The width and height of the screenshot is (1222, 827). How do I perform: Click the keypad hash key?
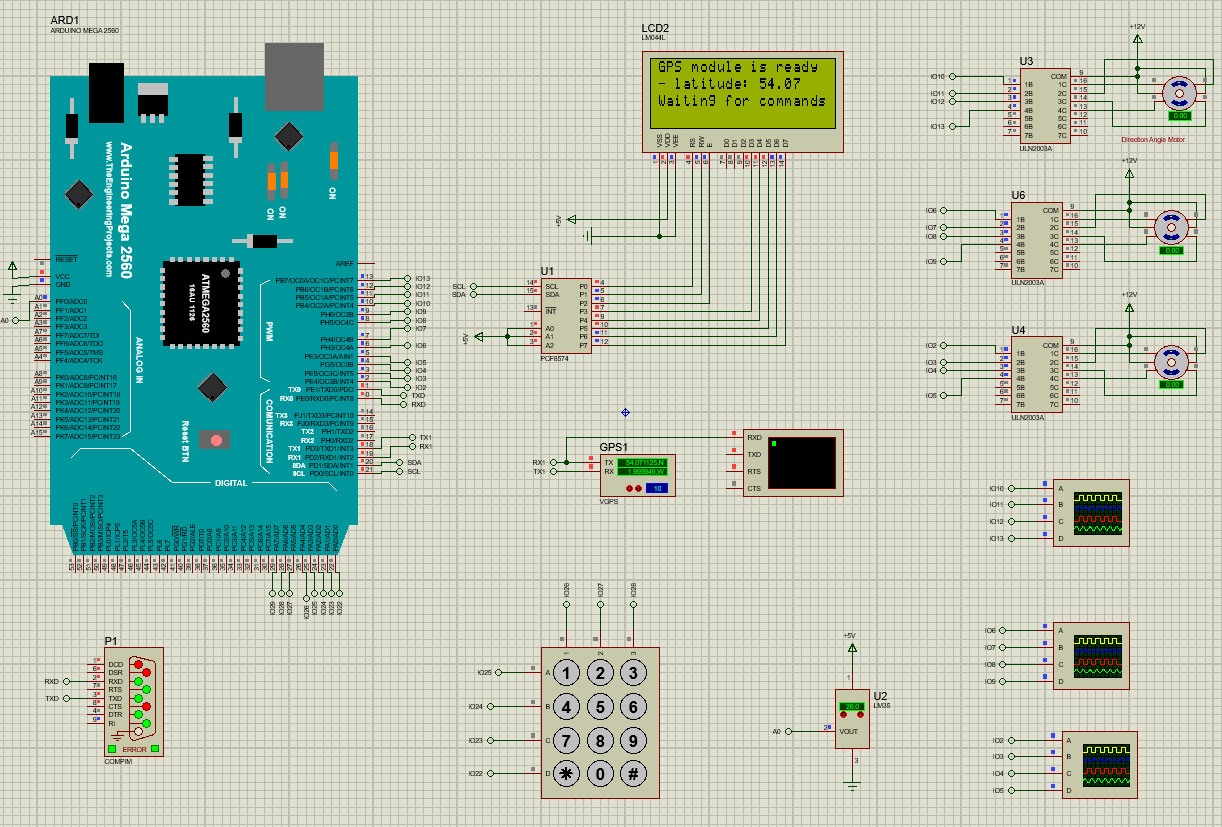click(633, 774)
